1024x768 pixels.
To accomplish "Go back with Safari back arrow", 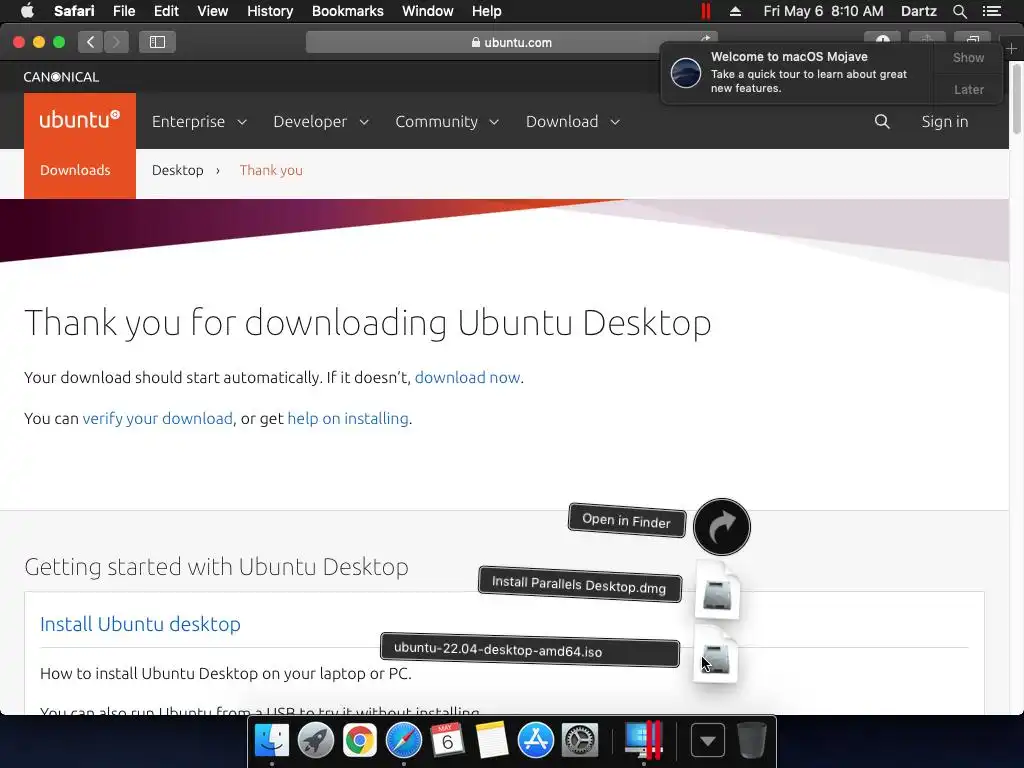I will coord(91,42).
